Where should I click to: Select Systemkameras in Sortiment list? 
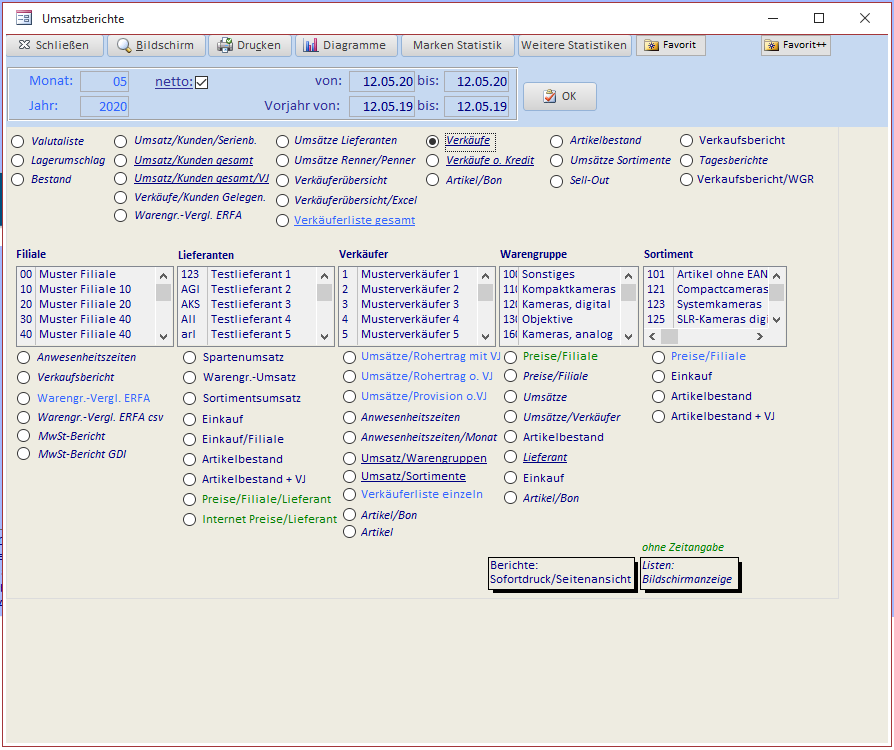[707, 305]
